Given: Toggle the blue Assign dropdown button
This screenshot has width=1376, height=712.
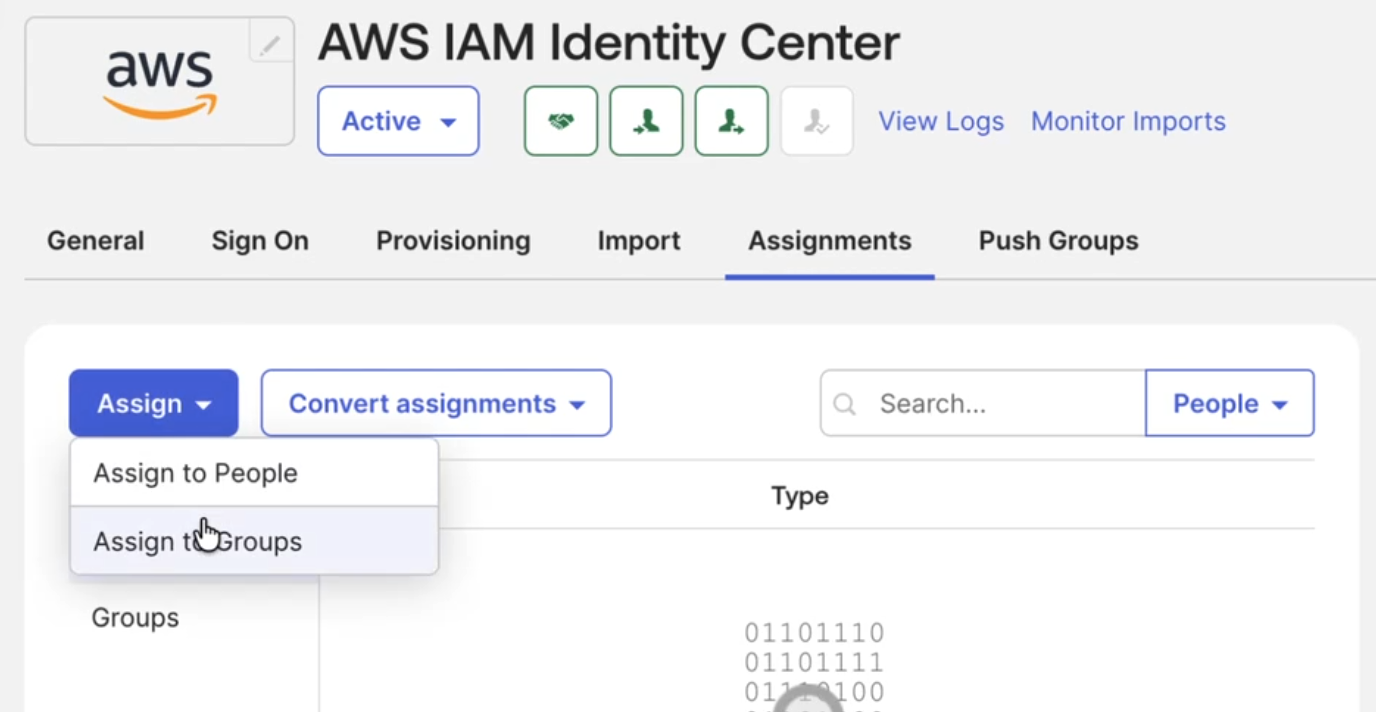Looking at the screenshot, I should click(154, 403).
